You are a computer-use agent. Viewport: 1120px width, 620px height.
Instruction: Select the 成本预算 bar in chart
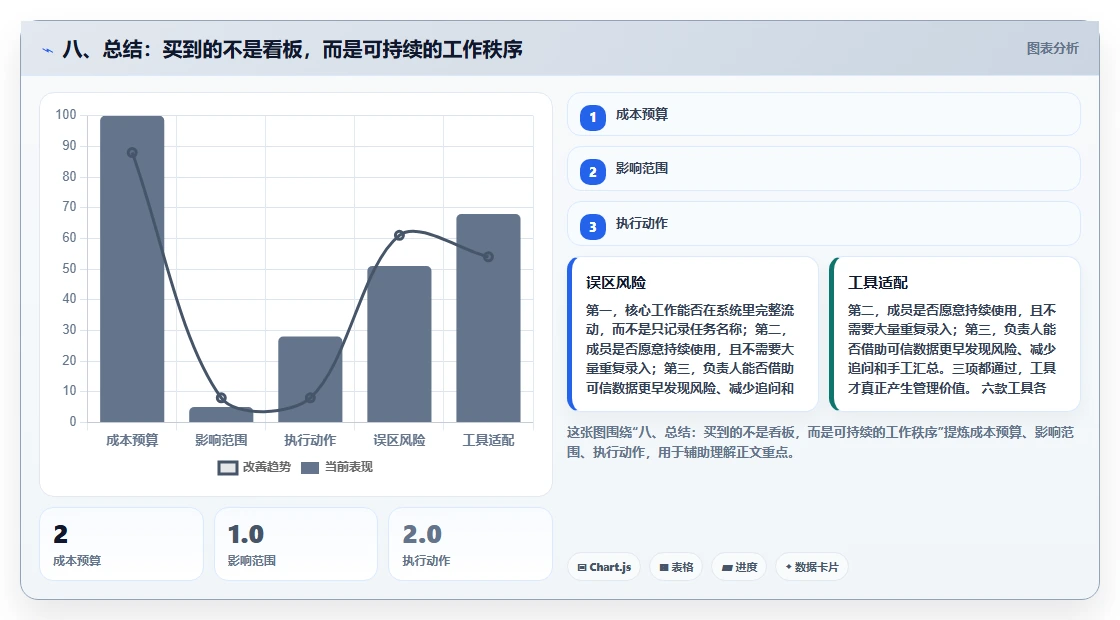[x=132, y=269]
